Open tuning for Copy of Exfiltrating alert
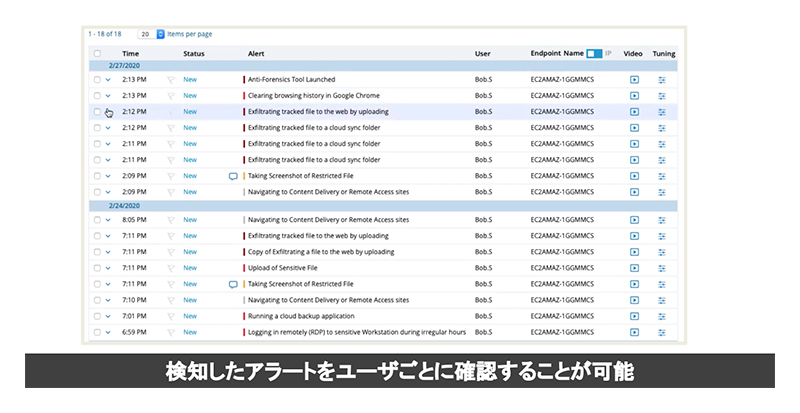The height and width of the screenshot is (413, 800). pyautogui.click(x=662, y=252)
